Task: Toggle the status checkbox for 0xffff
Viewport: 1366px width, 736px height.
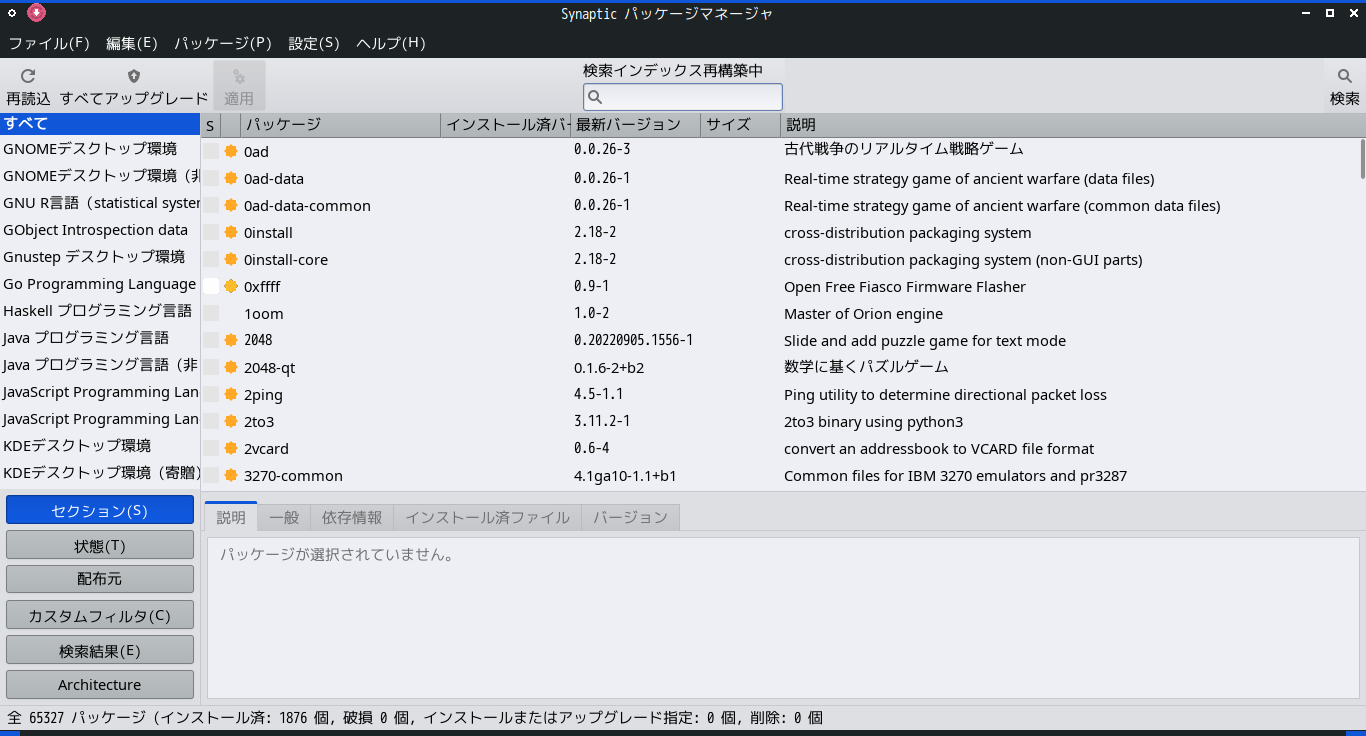Action: click(x=211, y=286)
